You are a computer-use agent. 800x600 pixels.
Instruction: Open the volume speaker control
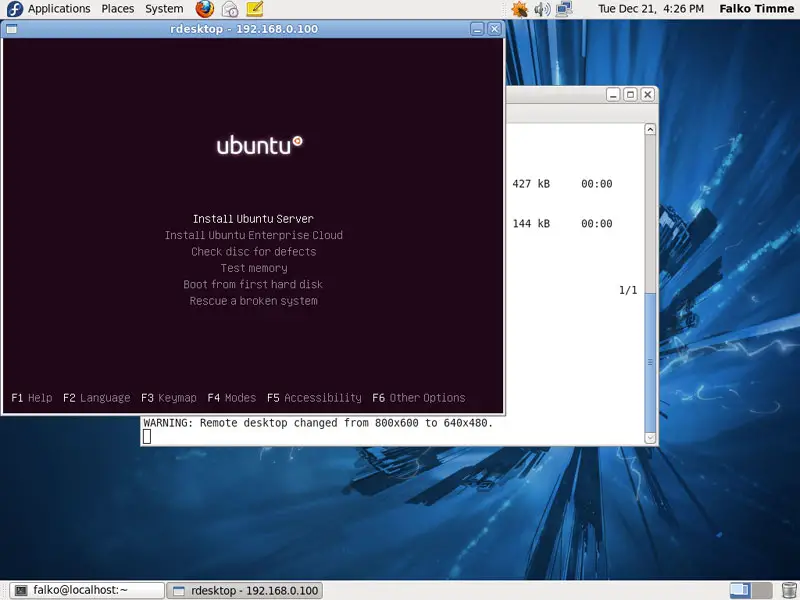point(542,9)
